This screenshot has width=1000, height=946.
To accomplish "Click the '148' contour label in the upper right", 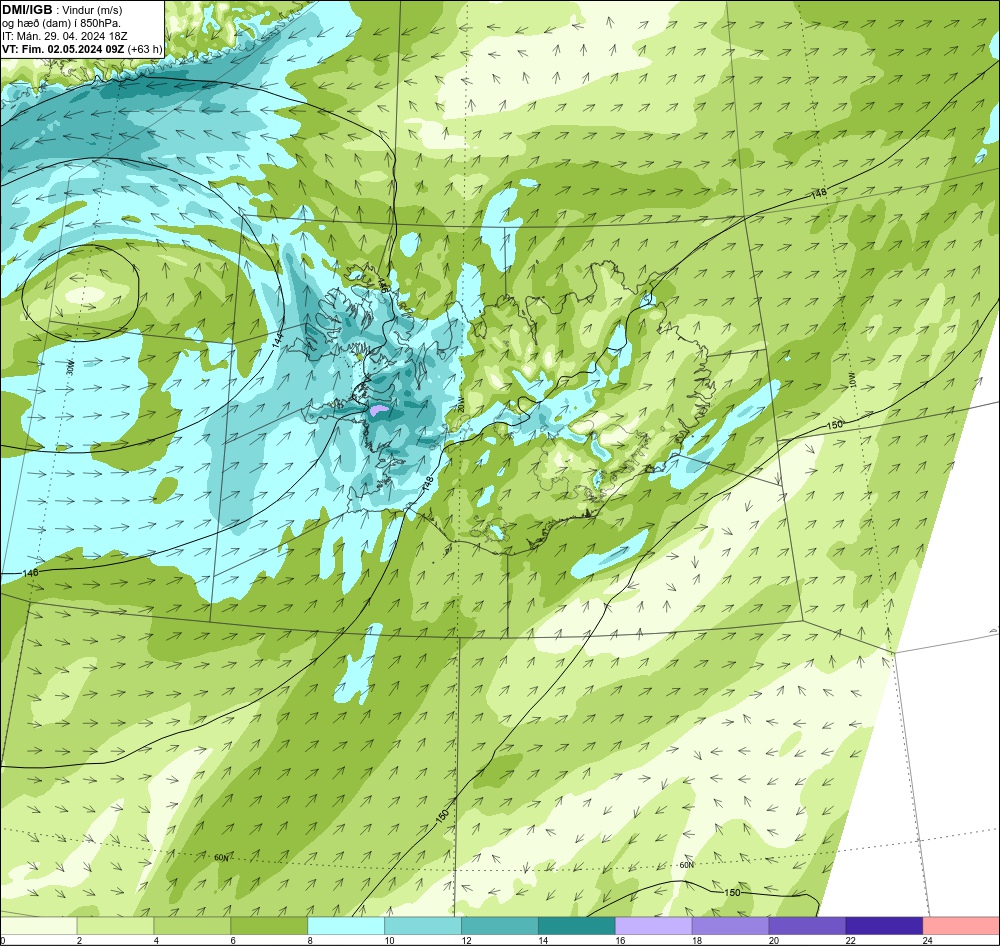I will [x=819, y=193].
